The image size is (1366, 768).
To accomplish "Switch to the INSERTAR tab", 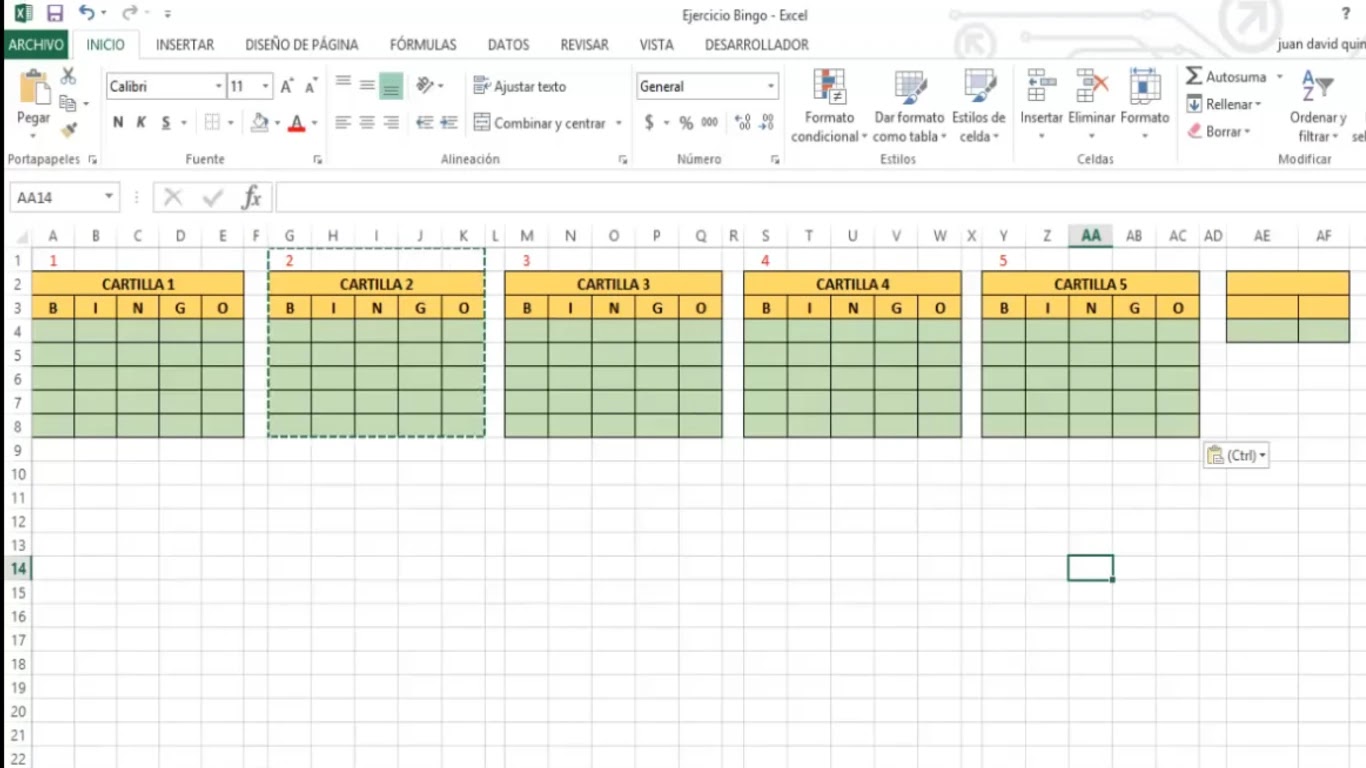I will click(x=185, y=45).
